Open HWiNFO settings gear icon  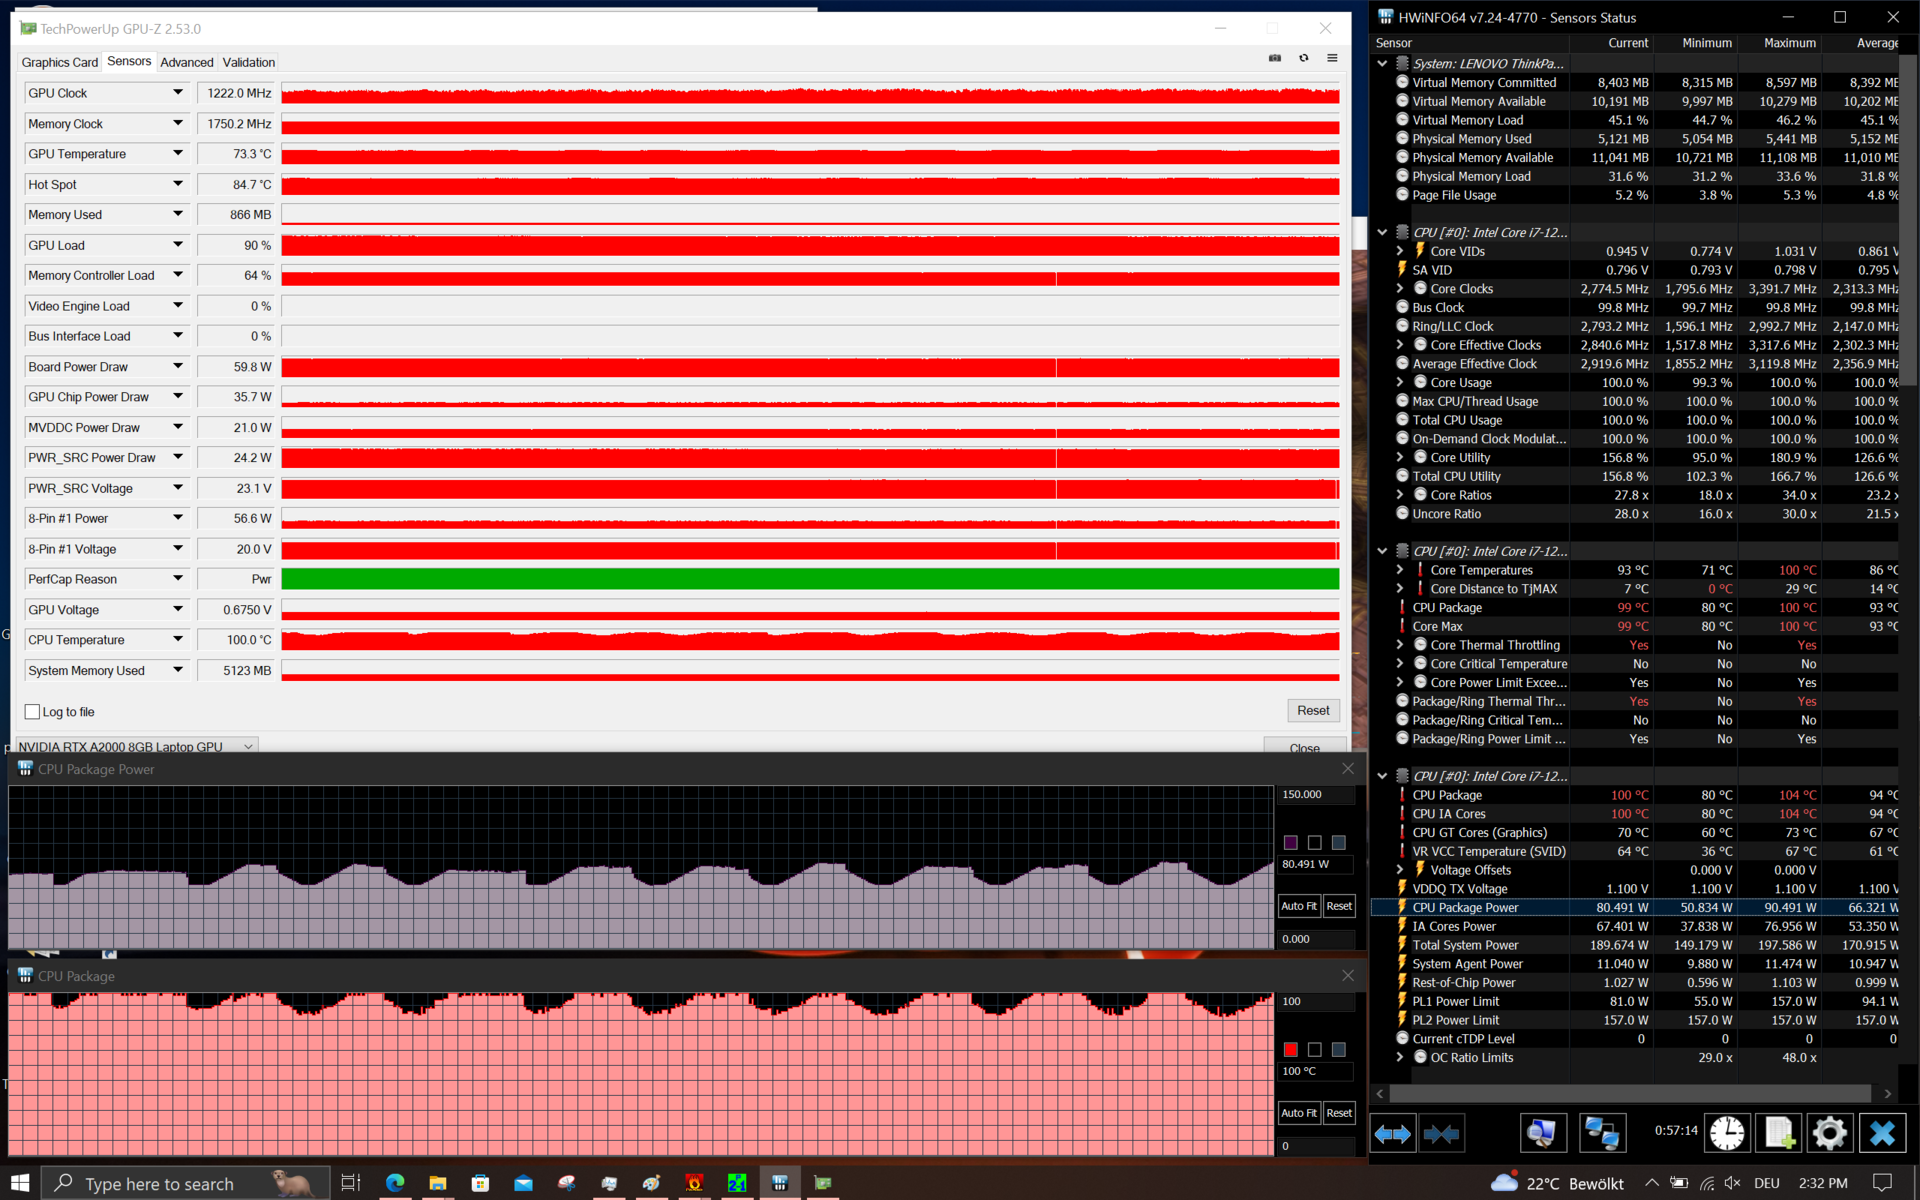(1829, 1133)
